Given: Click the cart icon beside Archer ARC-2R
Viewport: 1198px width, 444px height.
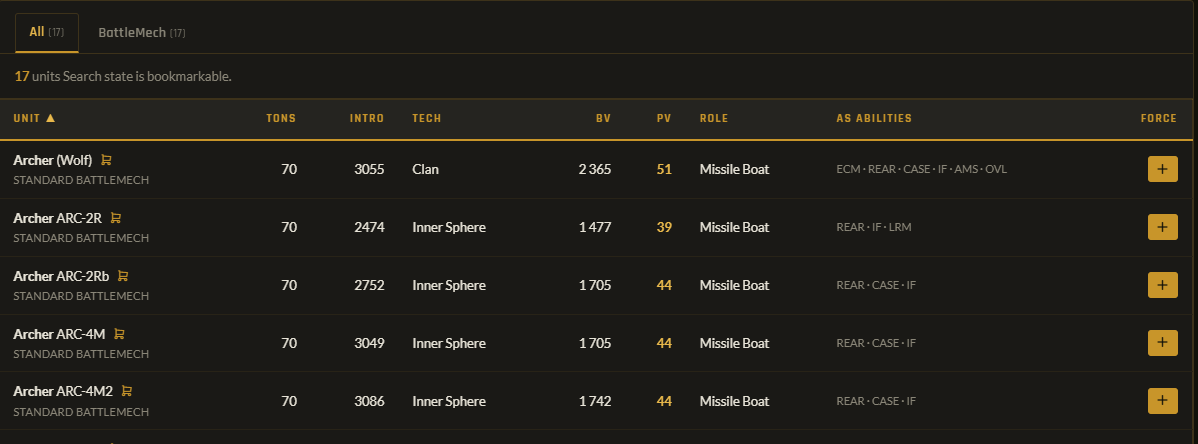Looking at the screenshot, I should coord(115,218).
